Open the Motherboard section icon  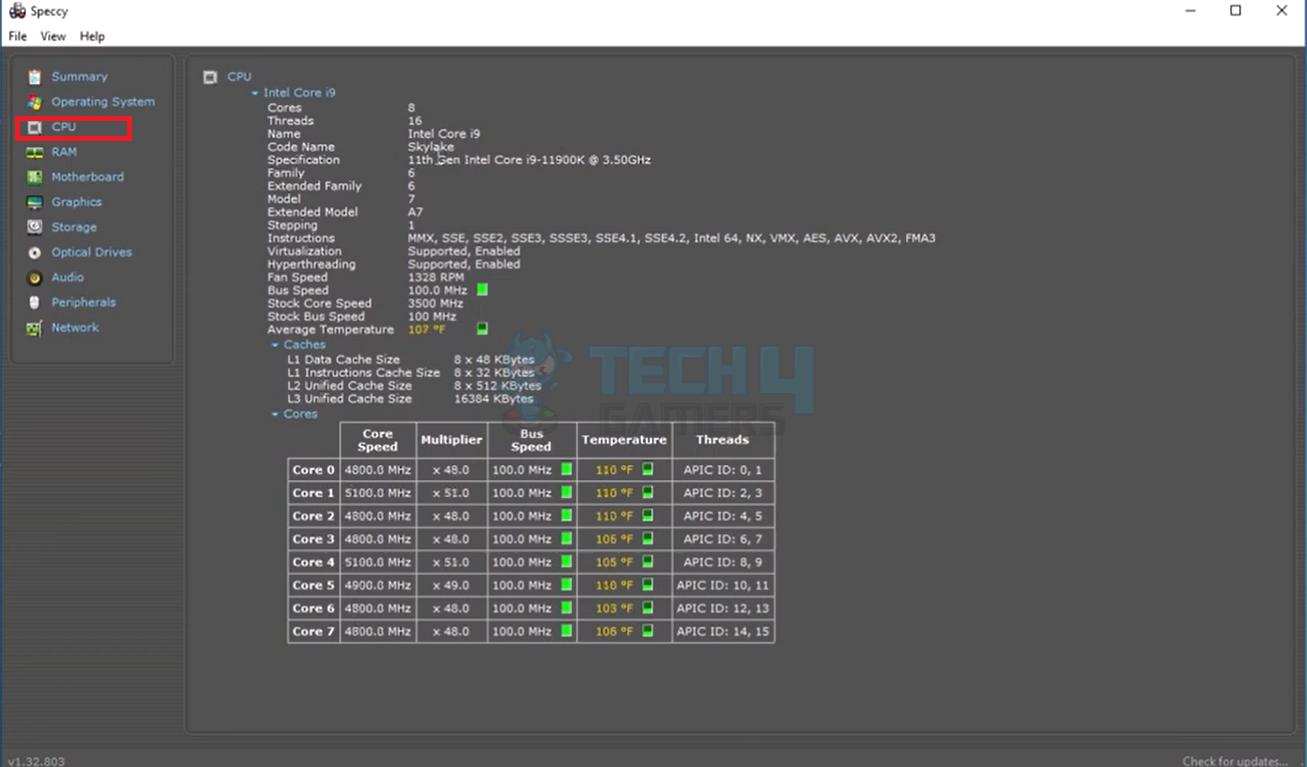[35, 177]
